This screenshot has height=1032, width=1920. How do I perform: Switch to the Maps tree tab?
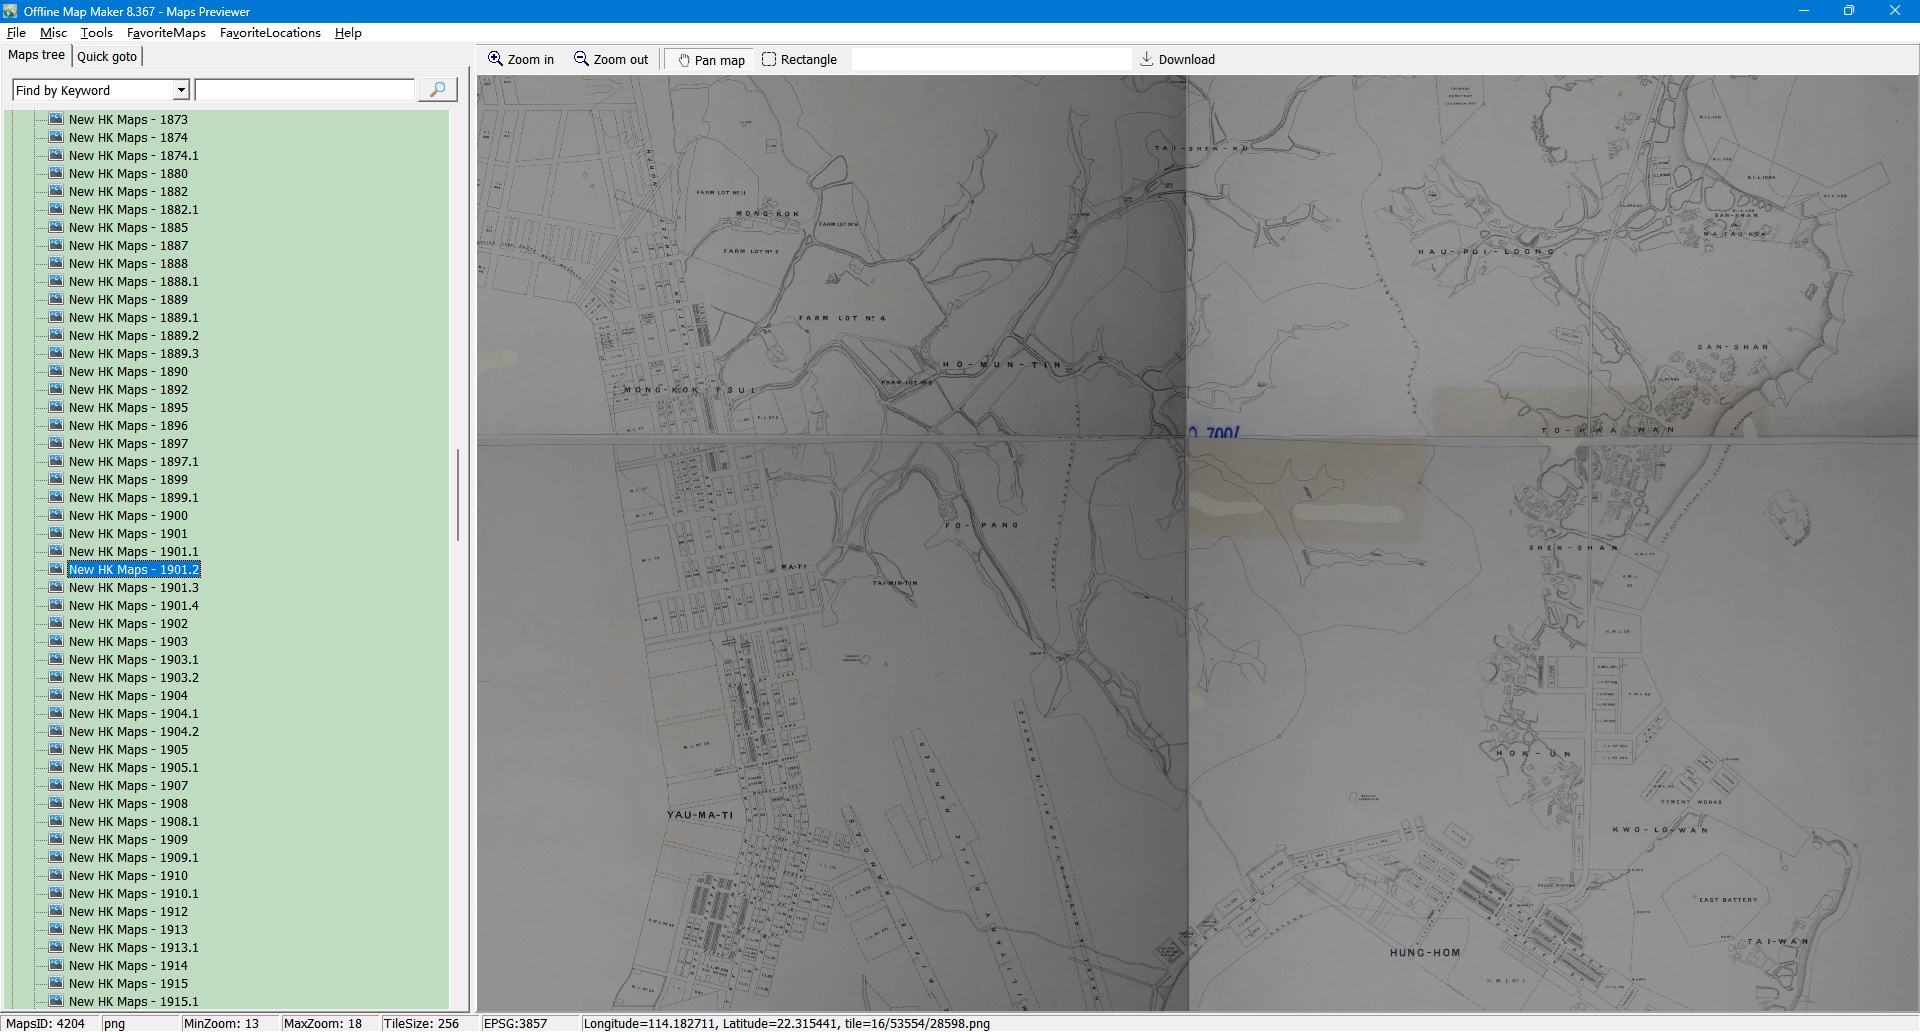(36, 55)
